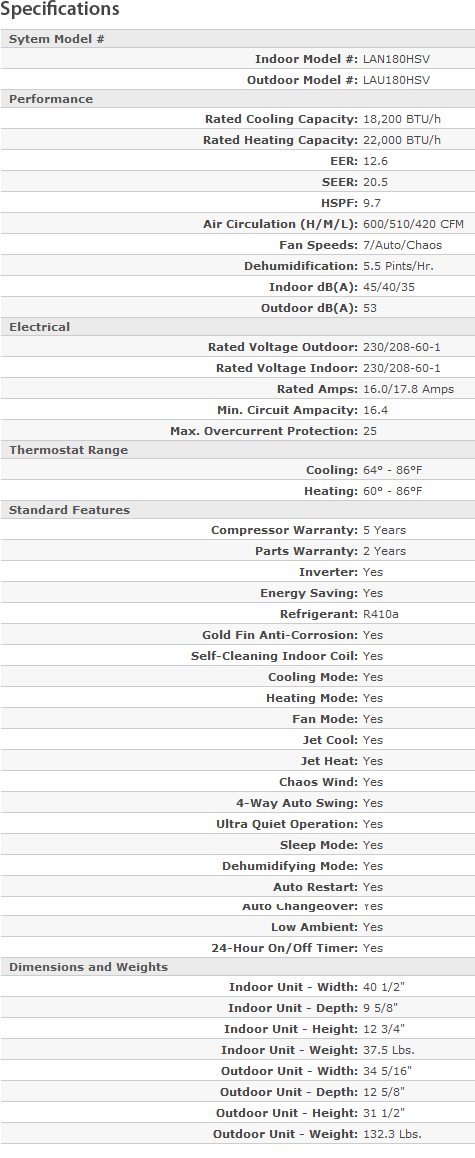
Task: Select the Air Circulation (H/M/L) row
Action: [237, 224]
